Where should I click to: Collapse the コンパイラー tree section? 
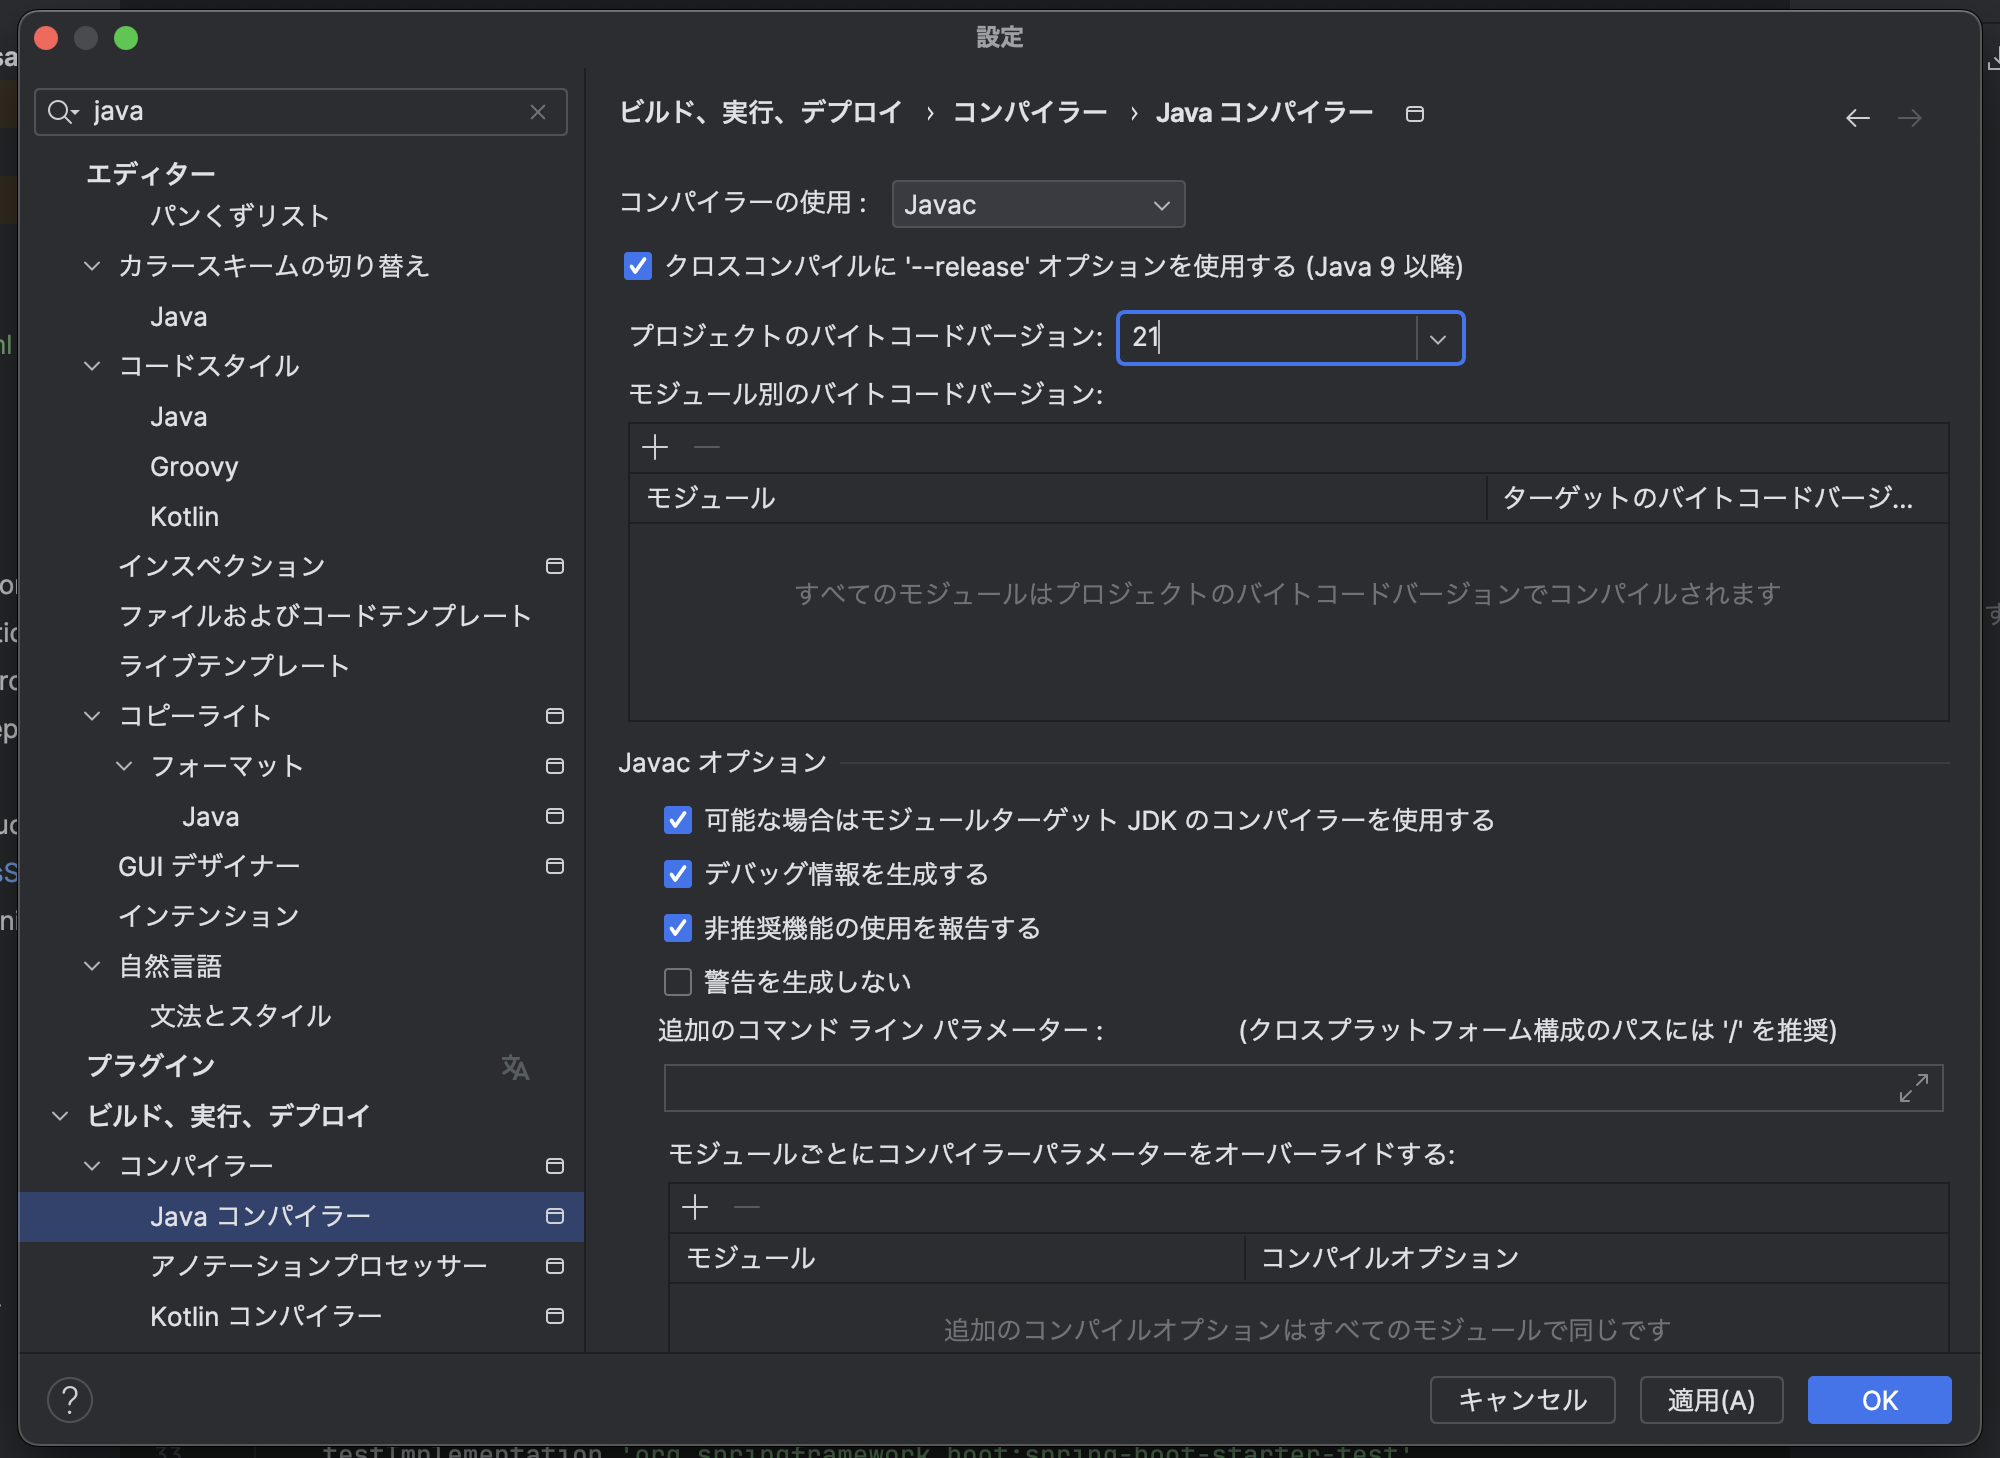(91, 1166)
